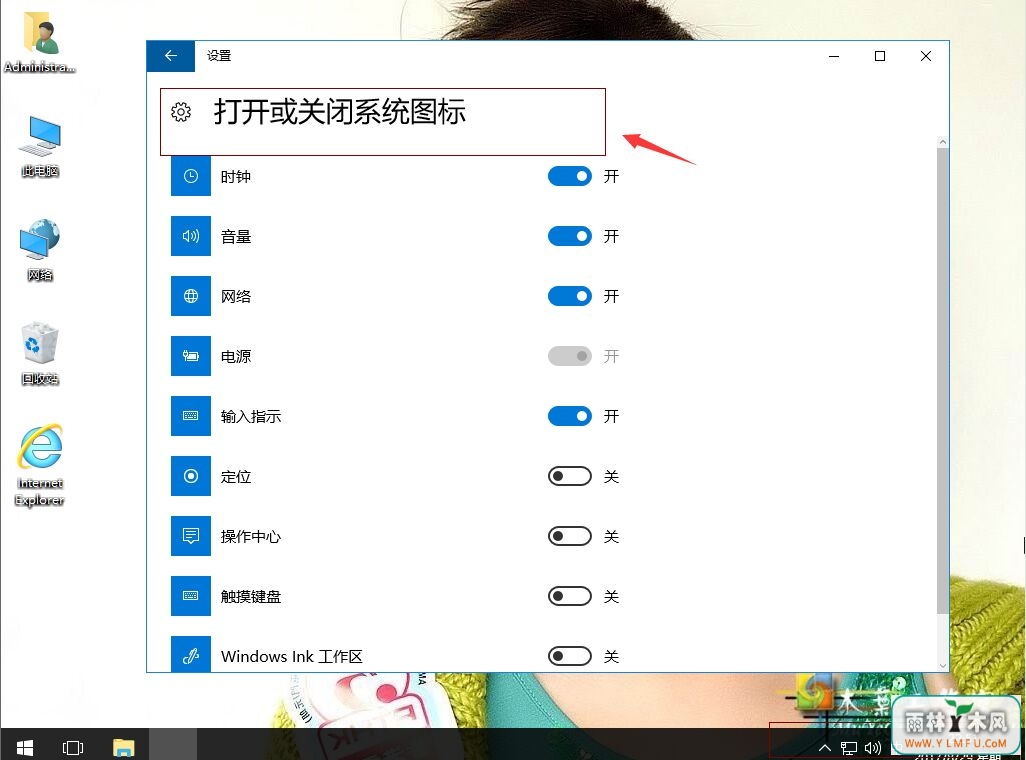Open the Administrator folder desktop icon

[40, 43]
